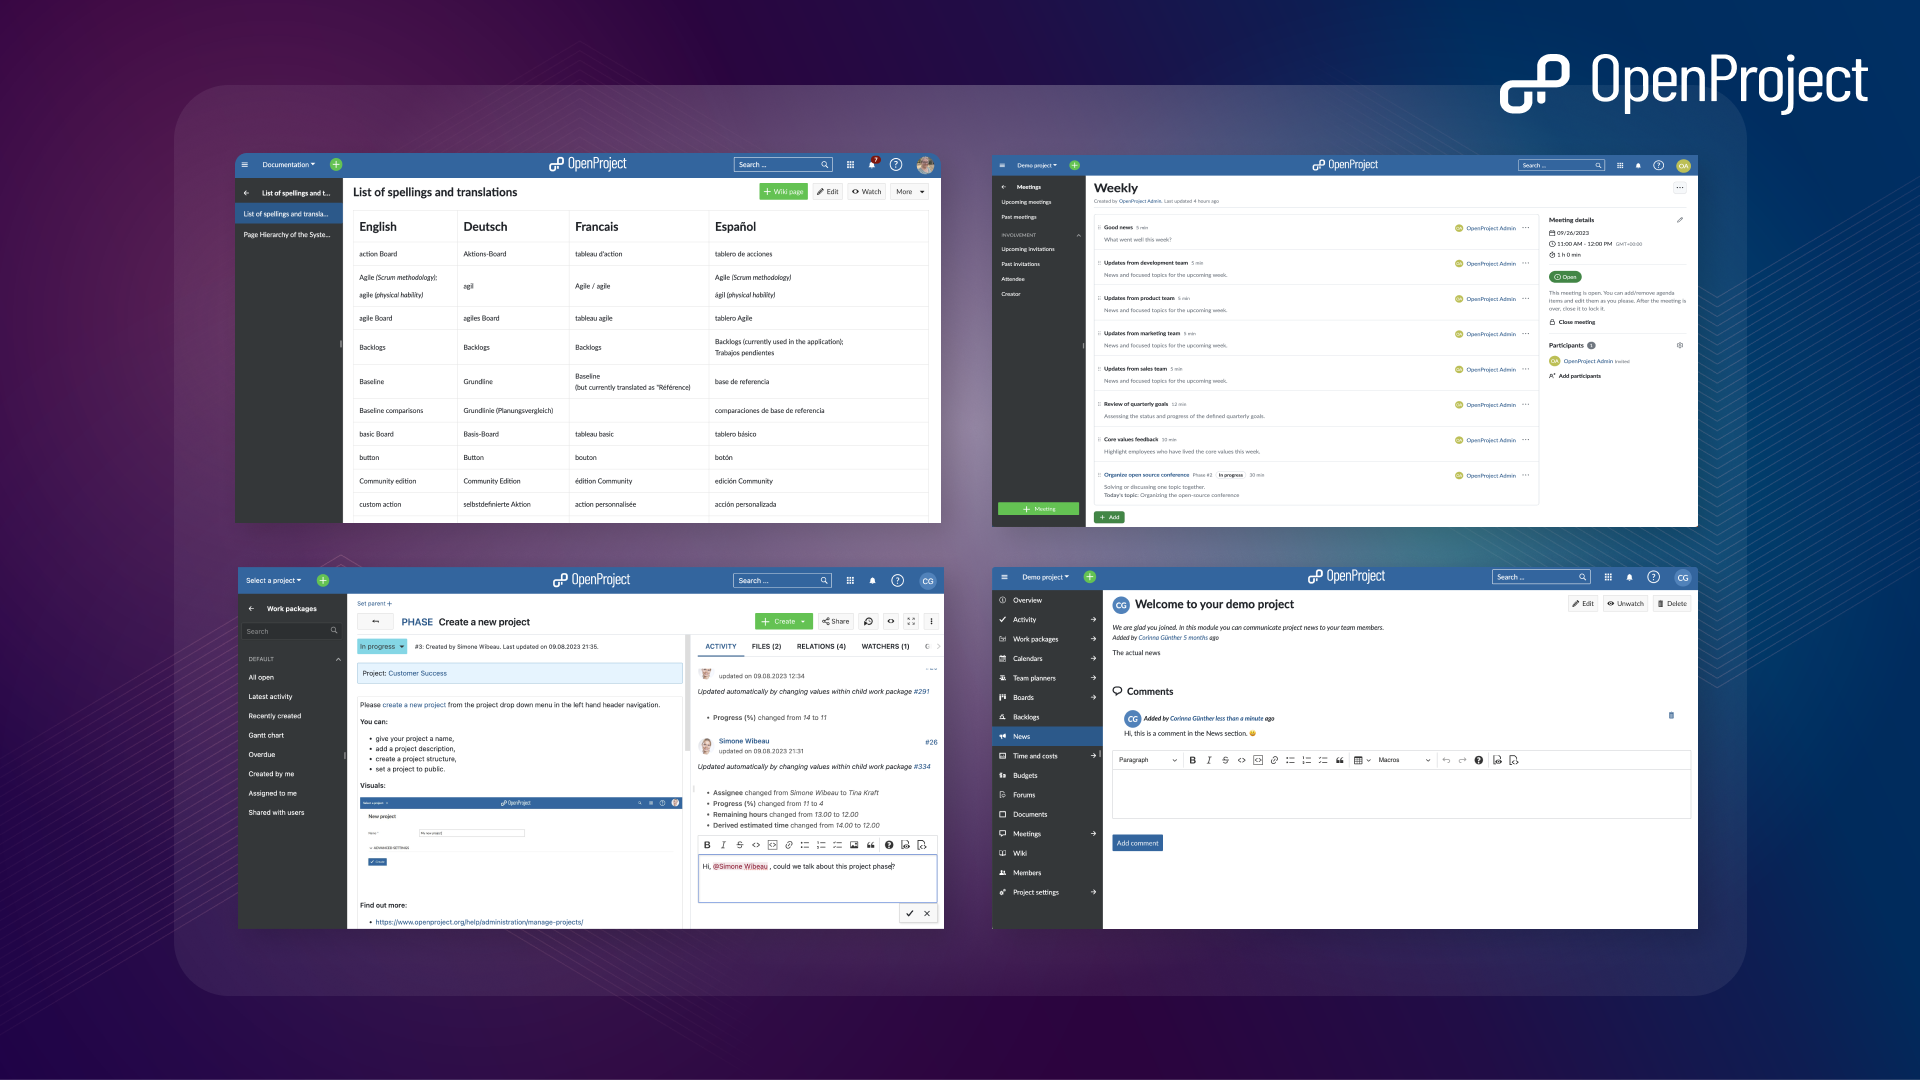Insert image icon in work package comment toolbar
1920x1080 pixels.
coord(854,845)
